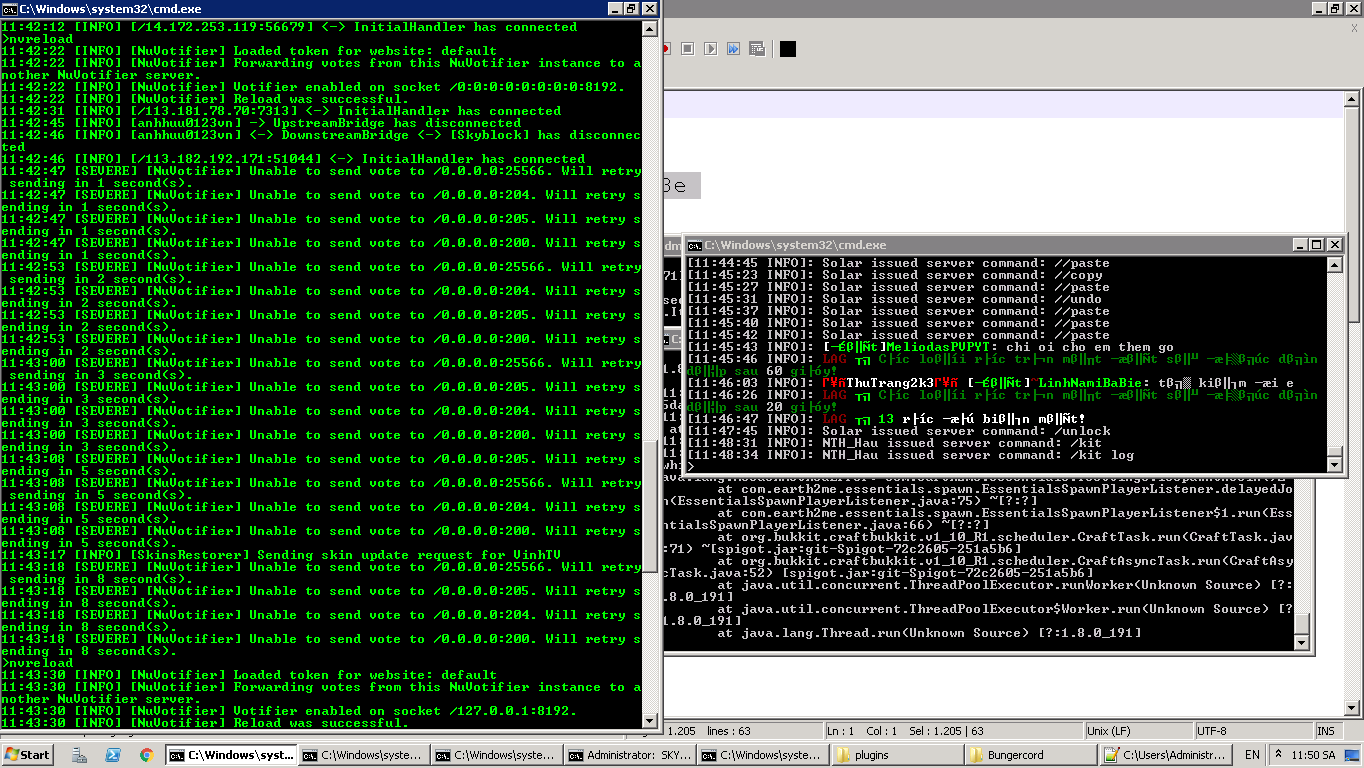
Task: Run macro multiple times icon
Action: (x=733, y=49)
